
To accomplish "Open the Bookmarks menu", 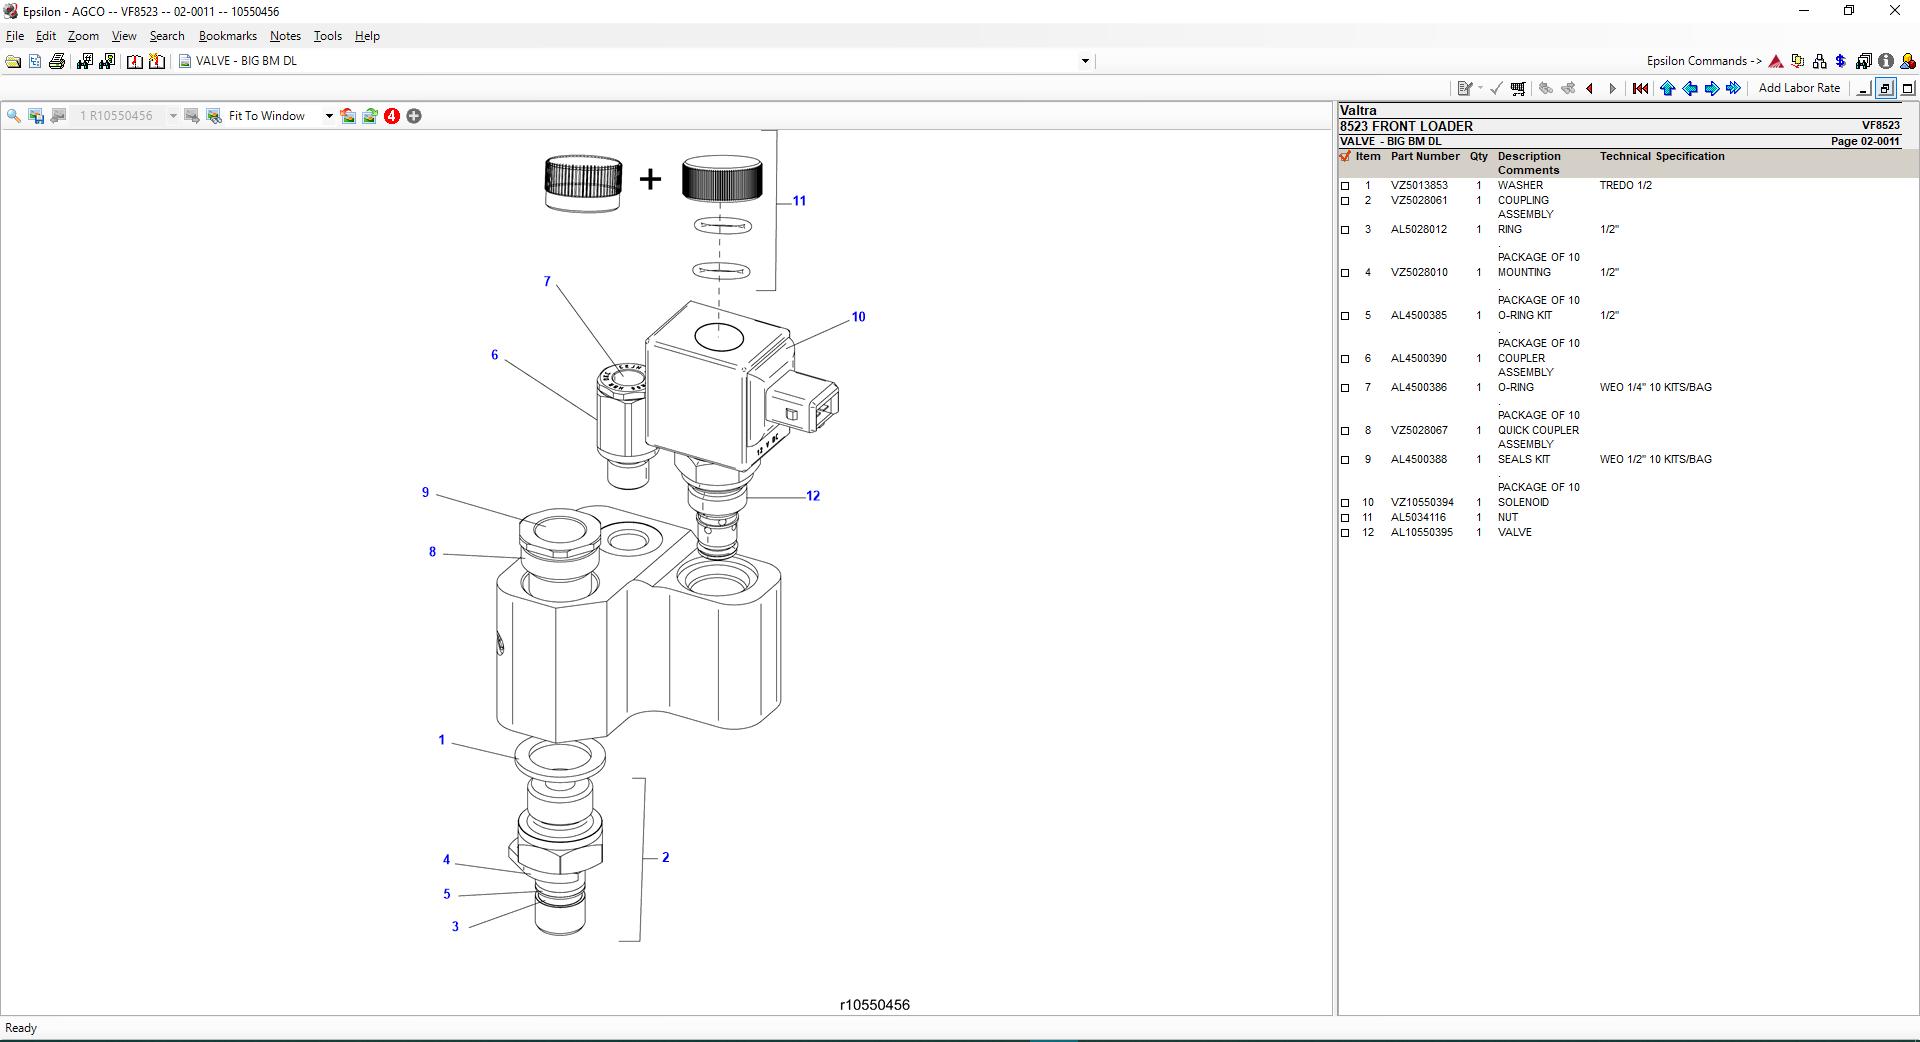I will [x=228, y=36].
